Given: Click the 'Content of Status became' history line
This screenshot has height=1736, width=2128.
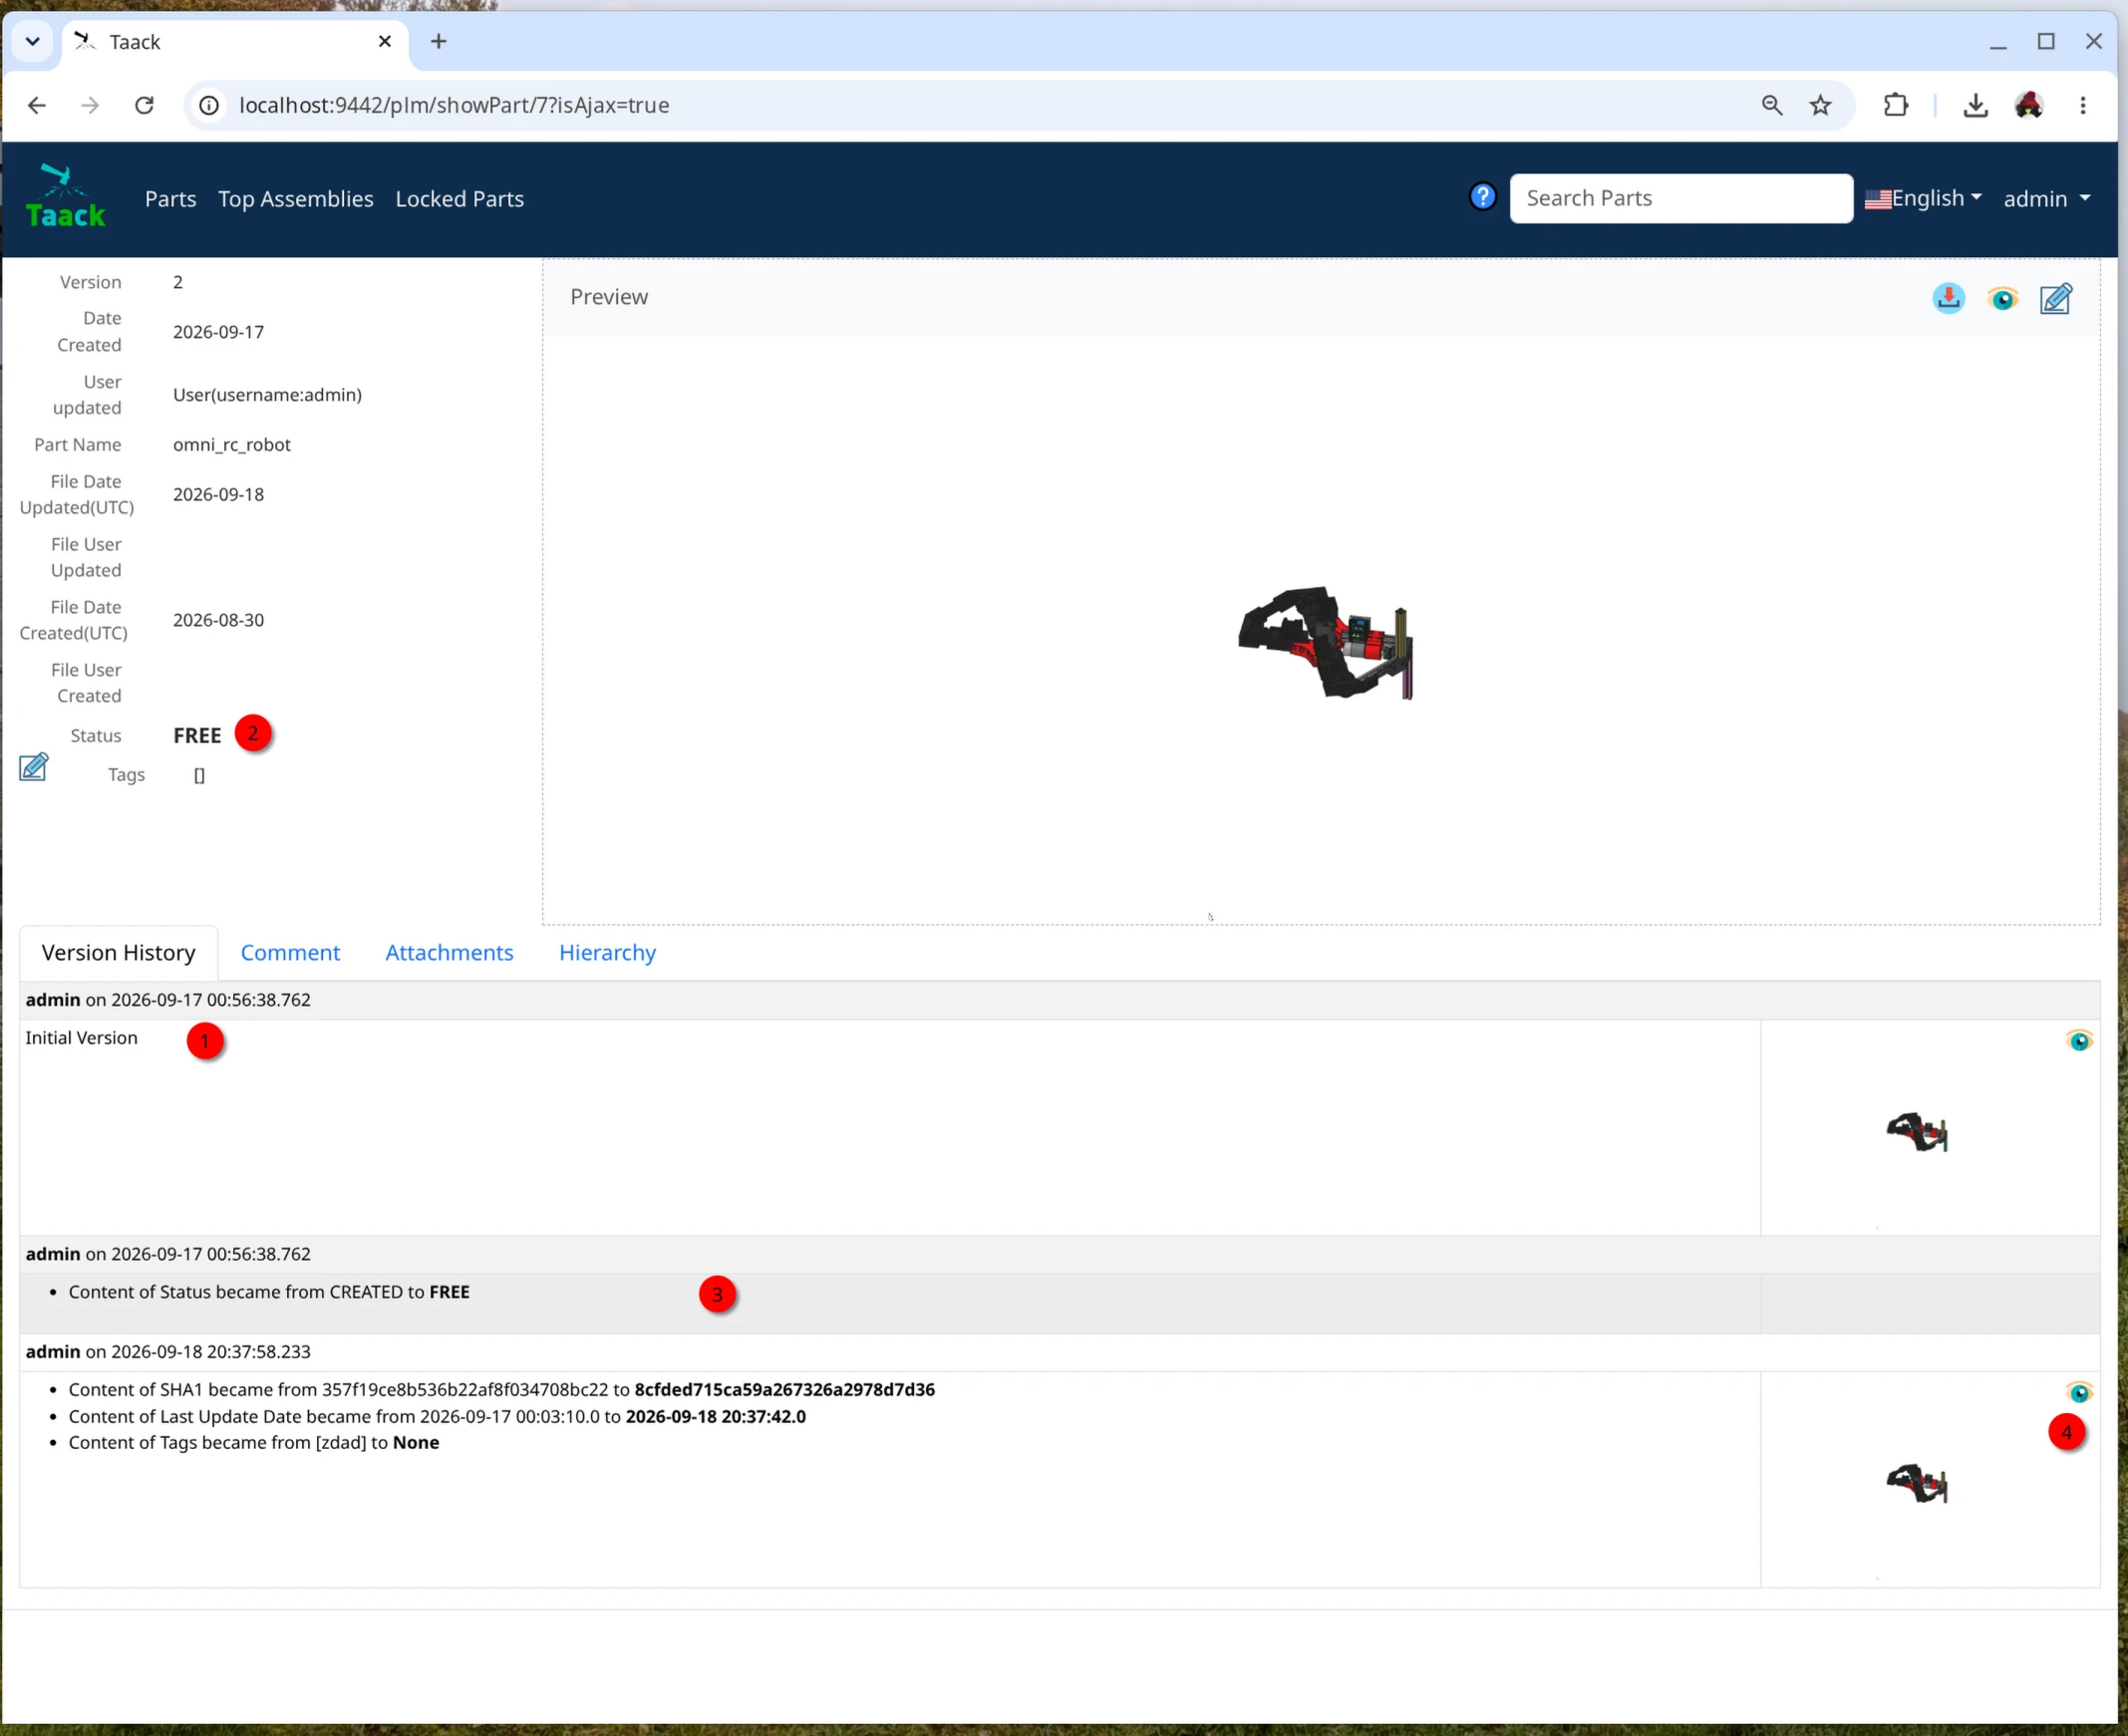Looking at the screenshot, I should click(x=269, y=1292).
